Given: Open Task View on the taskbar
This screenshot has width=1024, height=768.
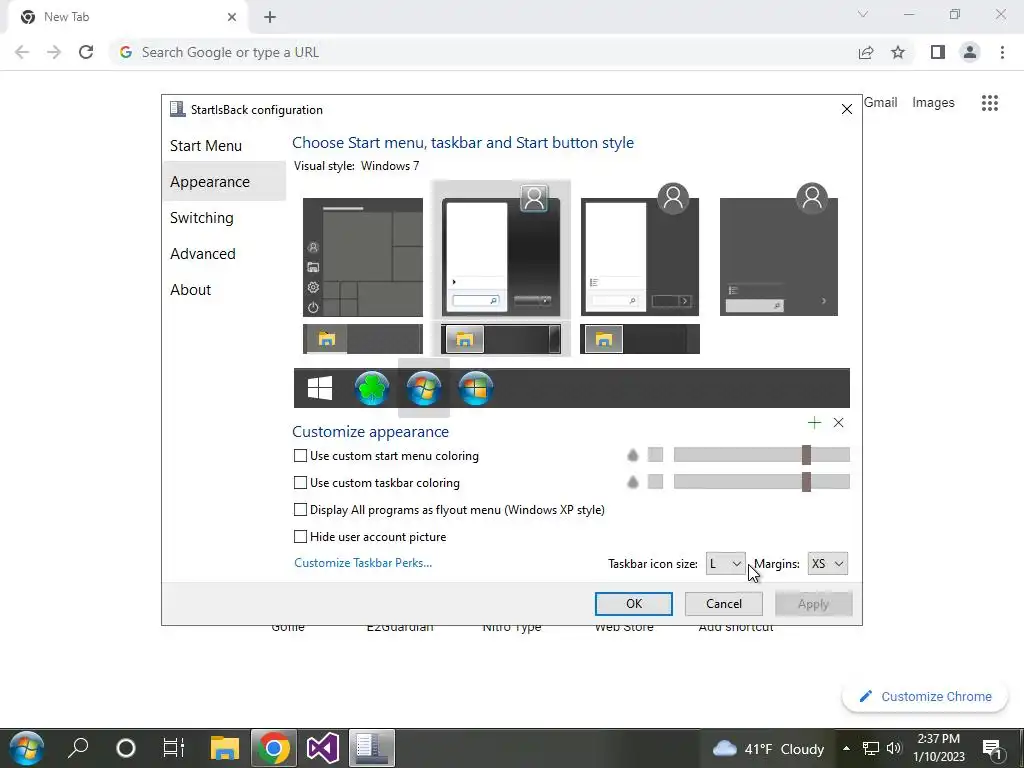Looking at the screenshot, I should click(x=174, y=748).
